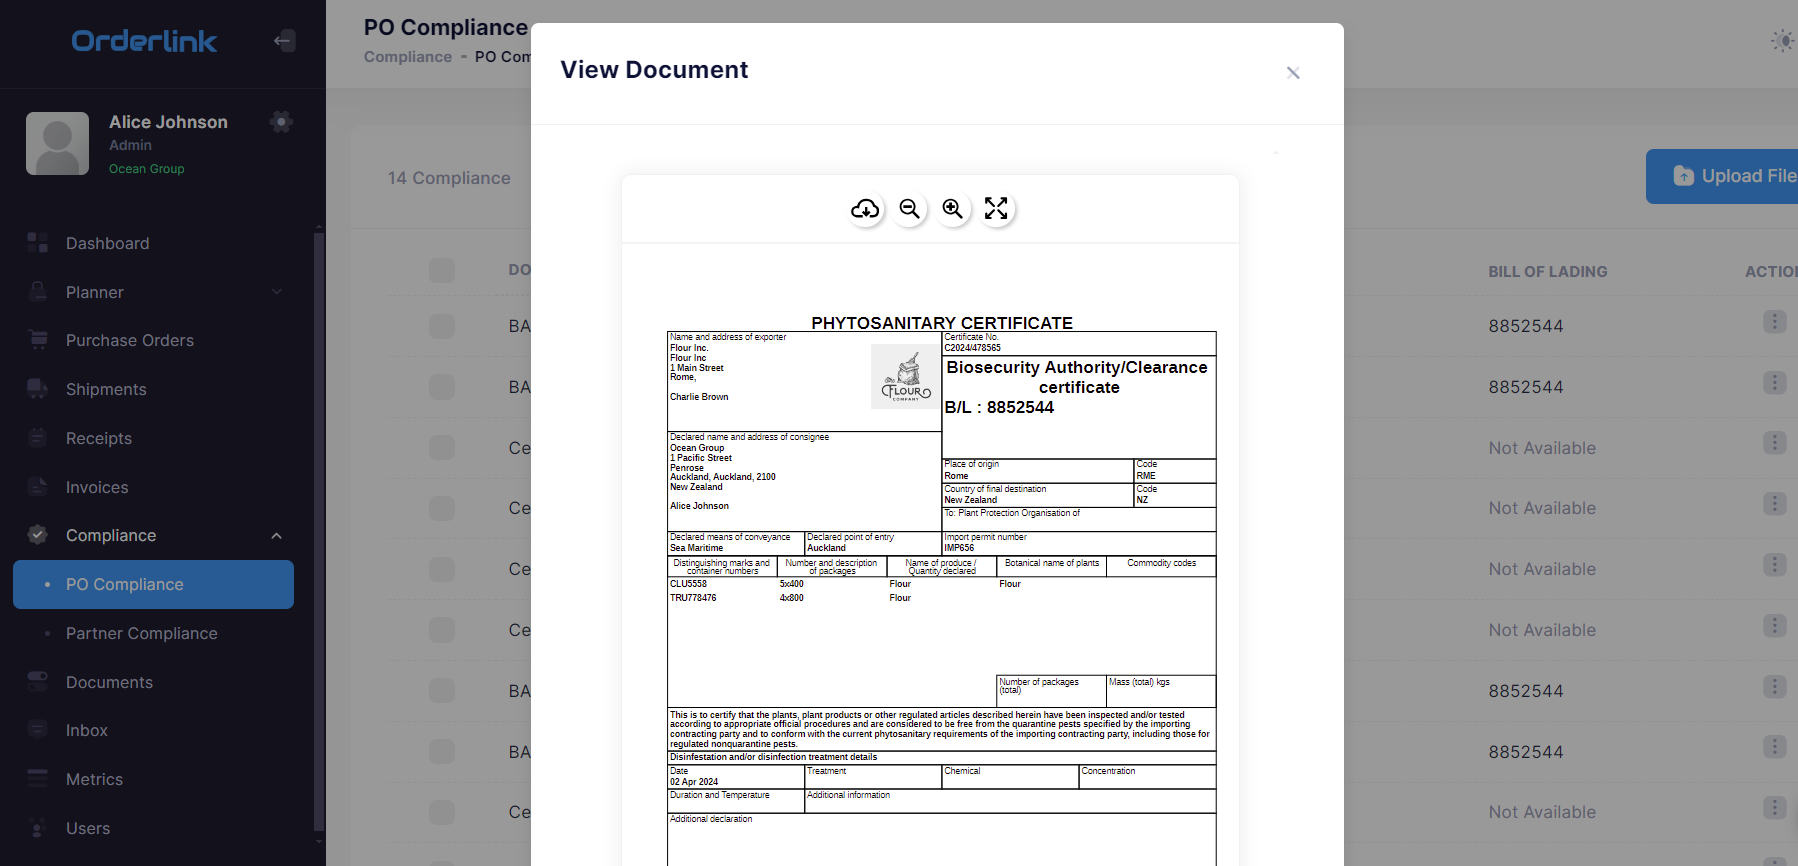This screenshot has height=866, width=1798.
Task: Click the Invoices sidebar icon
Action: [x=38, y=486]
